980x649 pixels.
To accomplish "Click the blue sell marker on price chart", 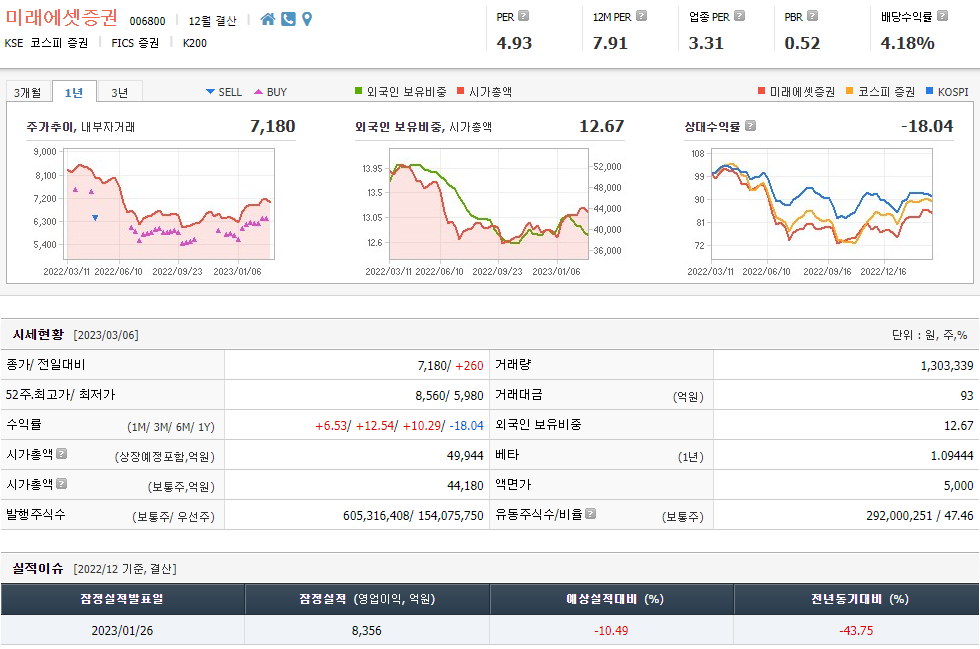I will (95, 218).
